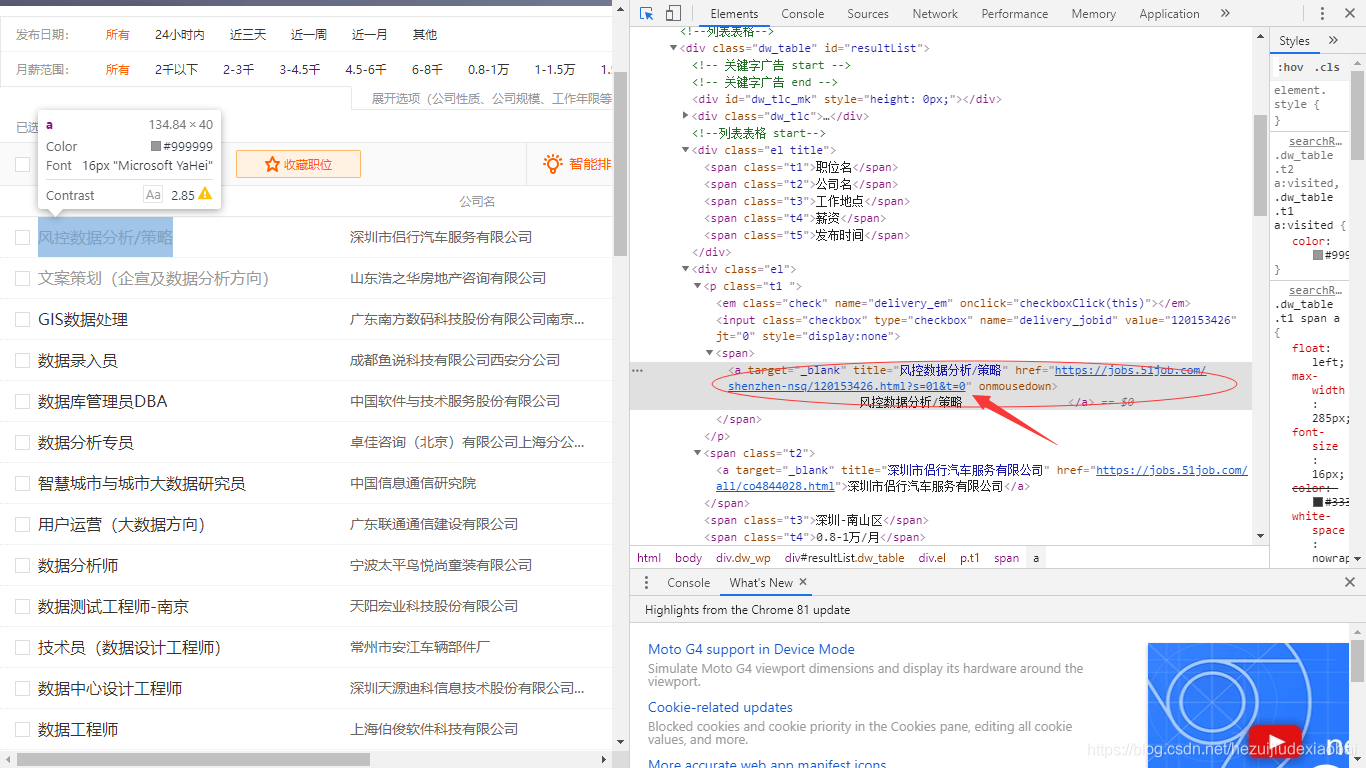This screenshot has height=768, width=1366.
Task: Select the Styles pane tab
Action: click(x=1294, y=41)
